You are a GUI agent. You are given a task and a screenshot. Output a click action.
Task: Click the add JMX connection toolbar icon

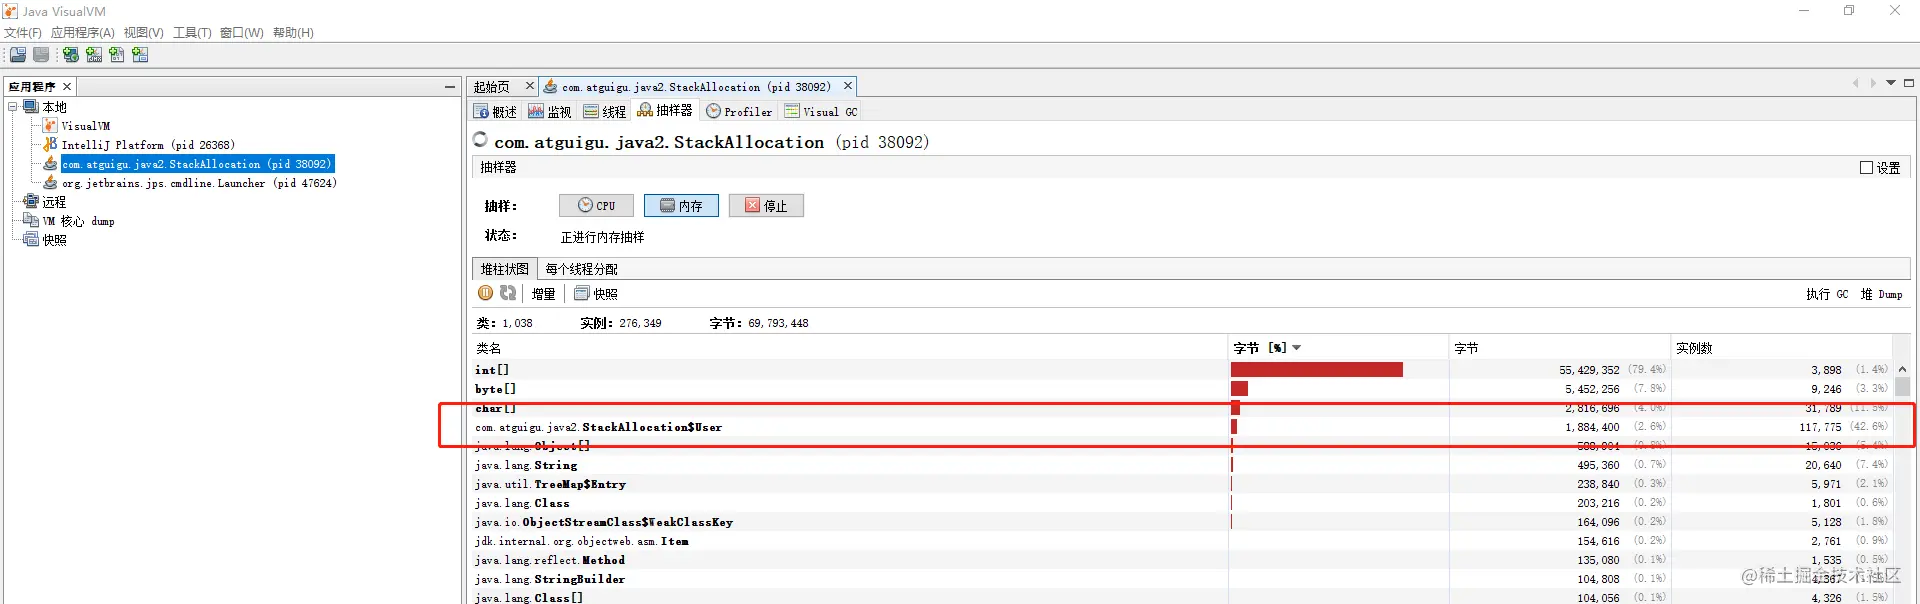coord(94,55)
